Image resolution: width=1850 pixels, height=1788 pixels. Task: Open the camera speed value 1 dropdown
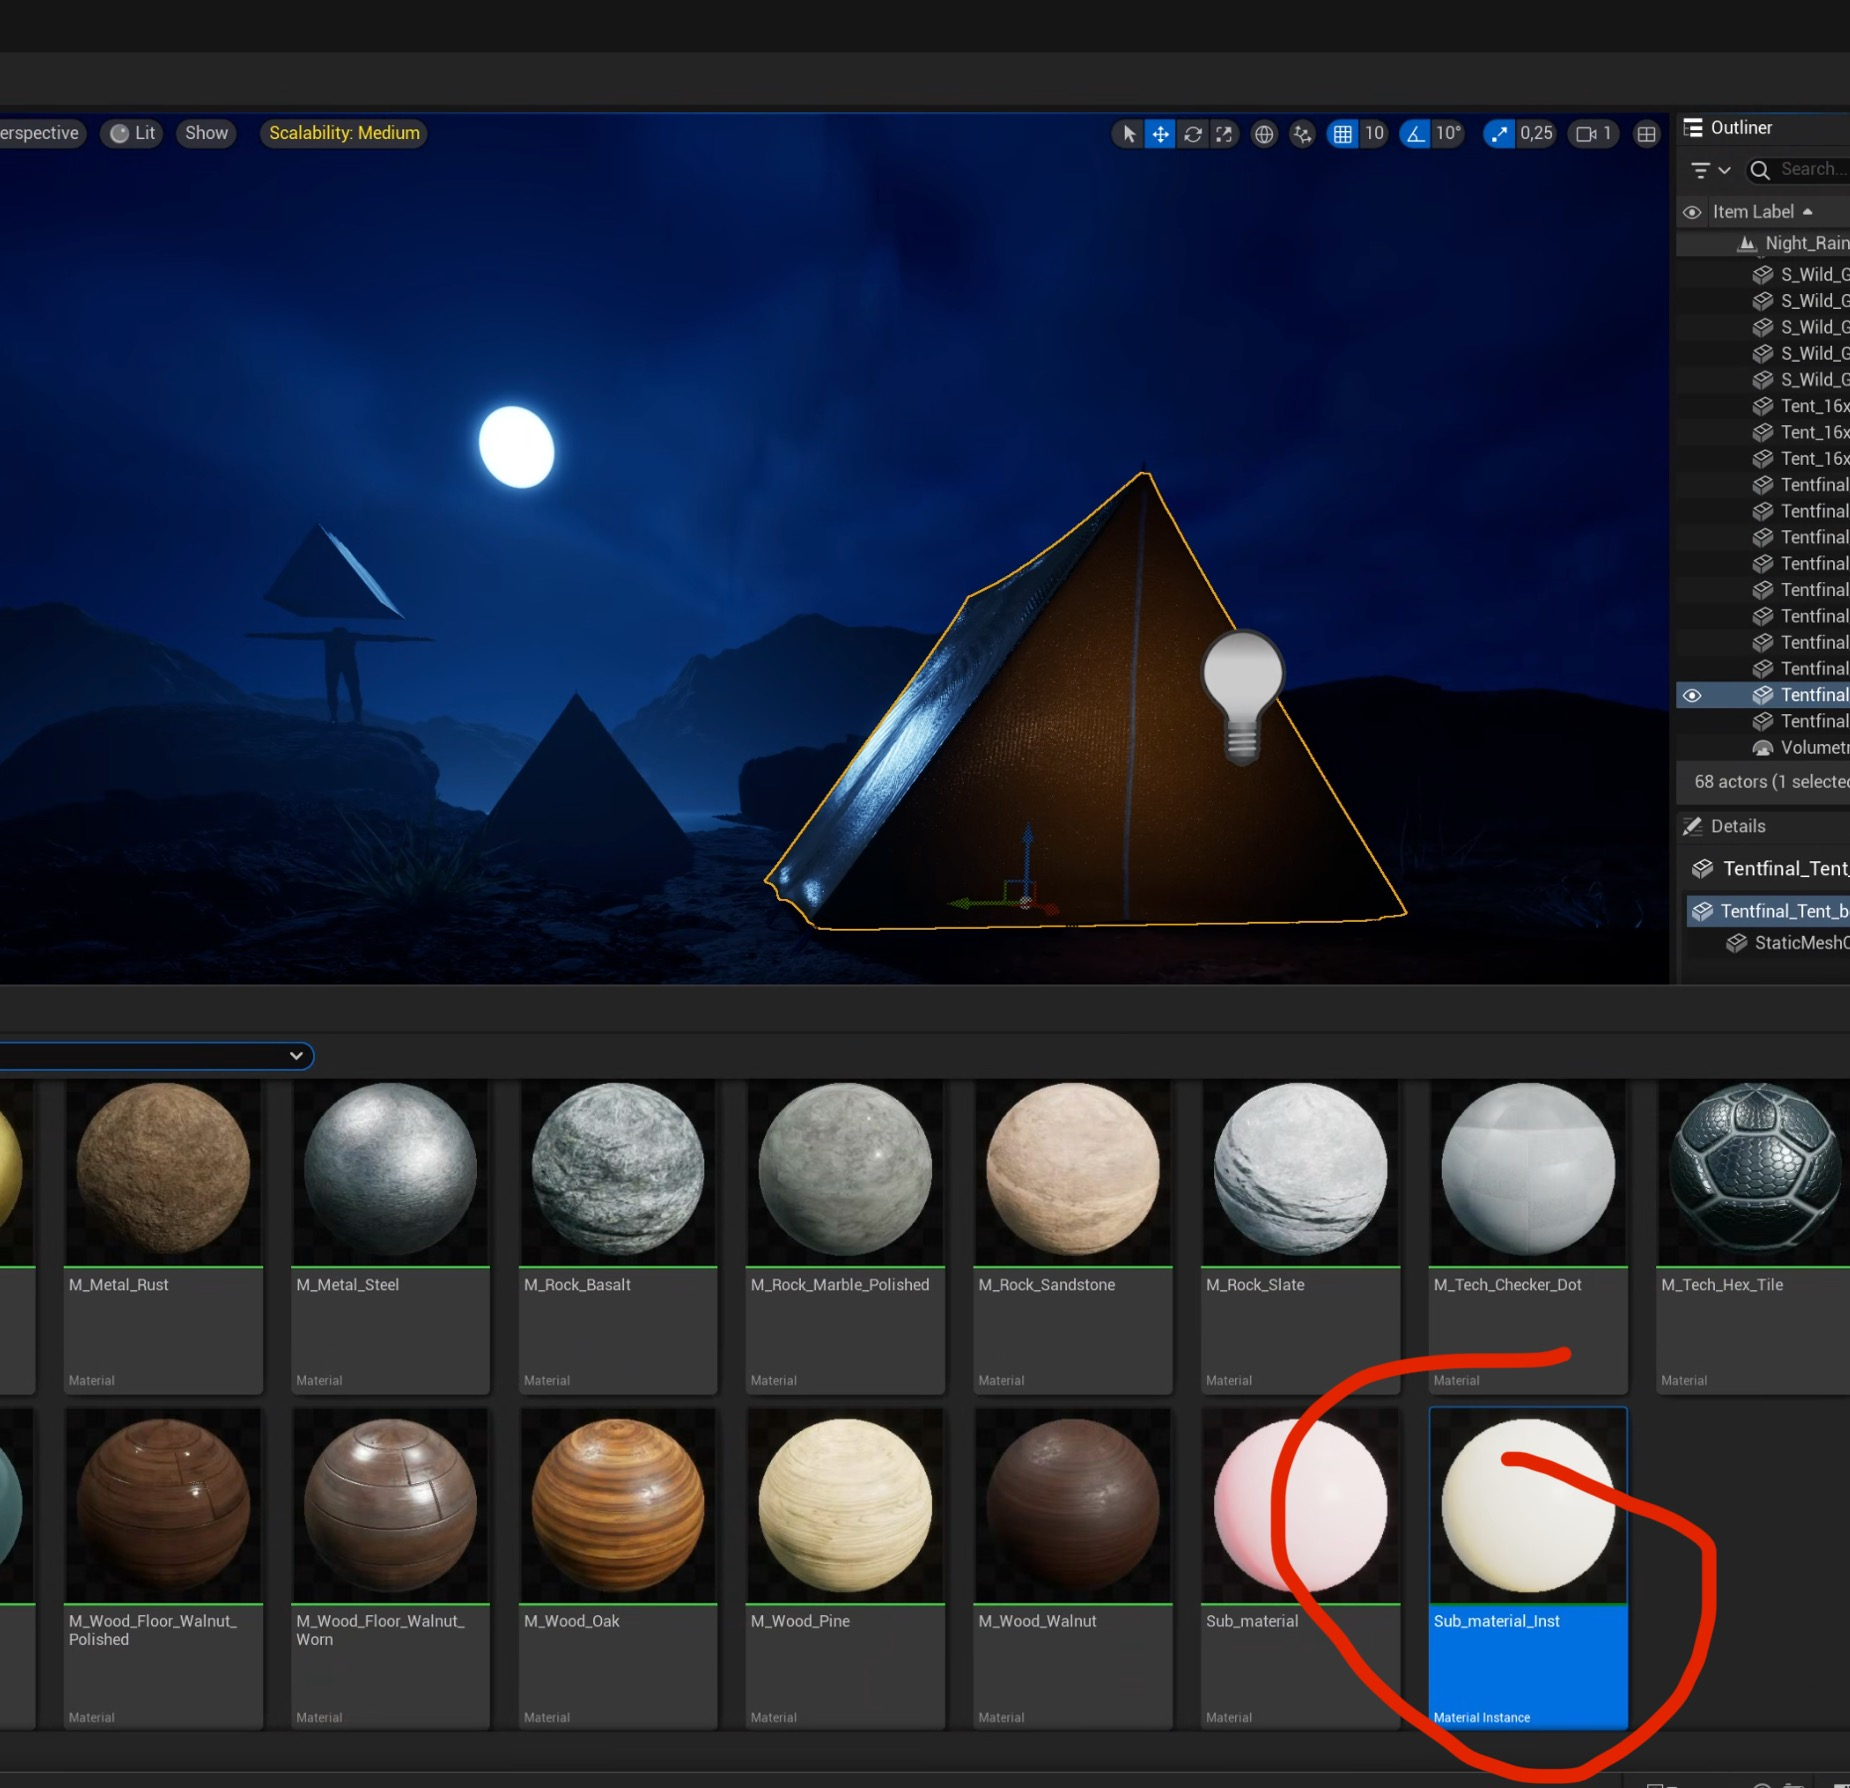[1607, 134]
